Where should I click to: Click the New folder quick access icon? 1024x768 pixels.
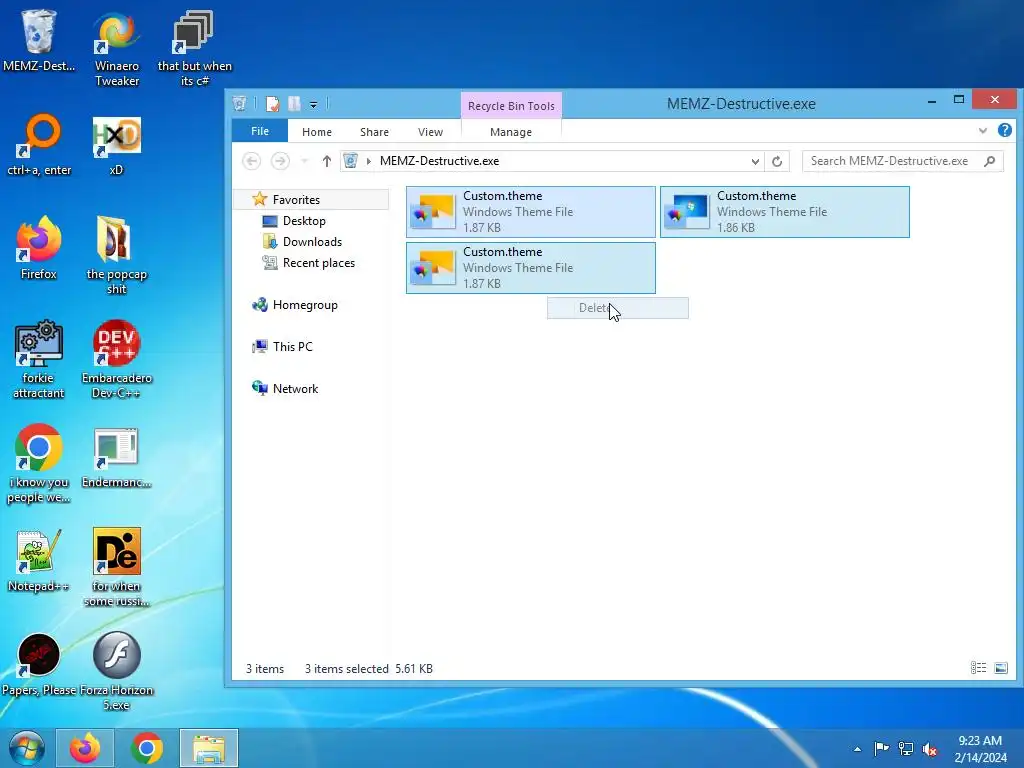pos(295,104)
